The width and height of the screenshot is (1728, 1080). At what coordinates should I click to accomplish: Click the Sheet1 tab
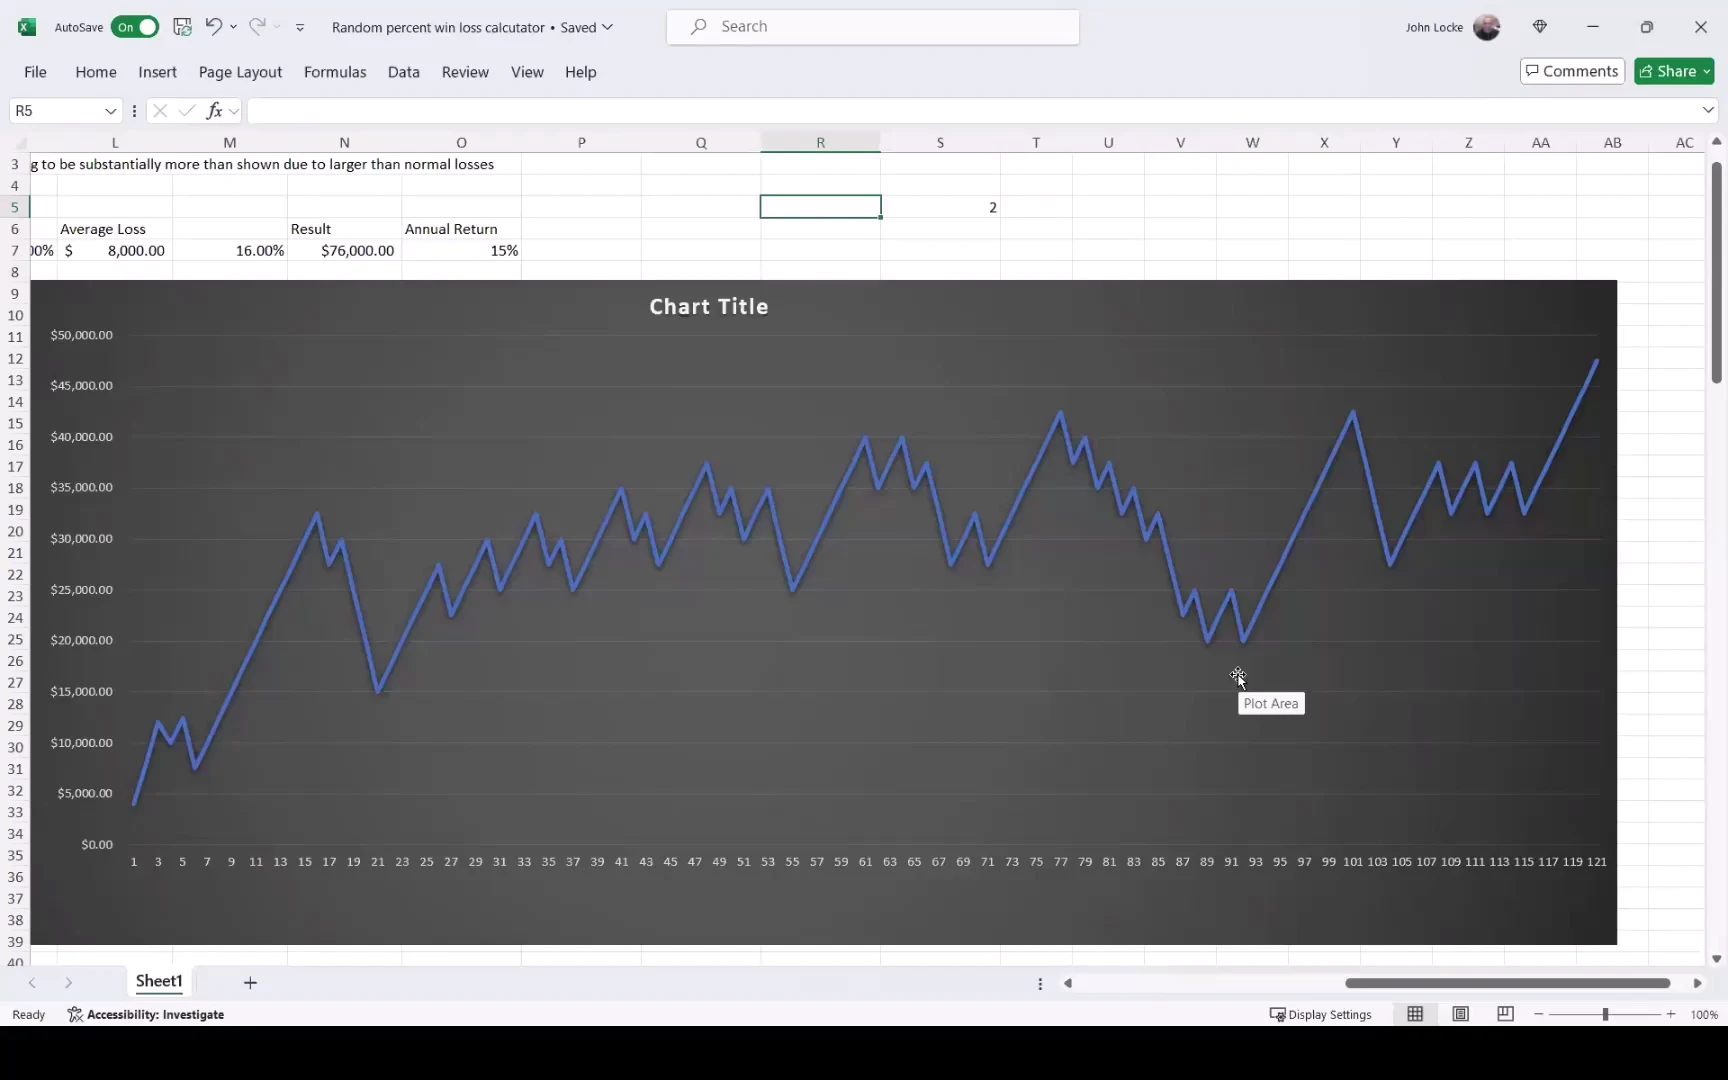[x=159, y=982]
